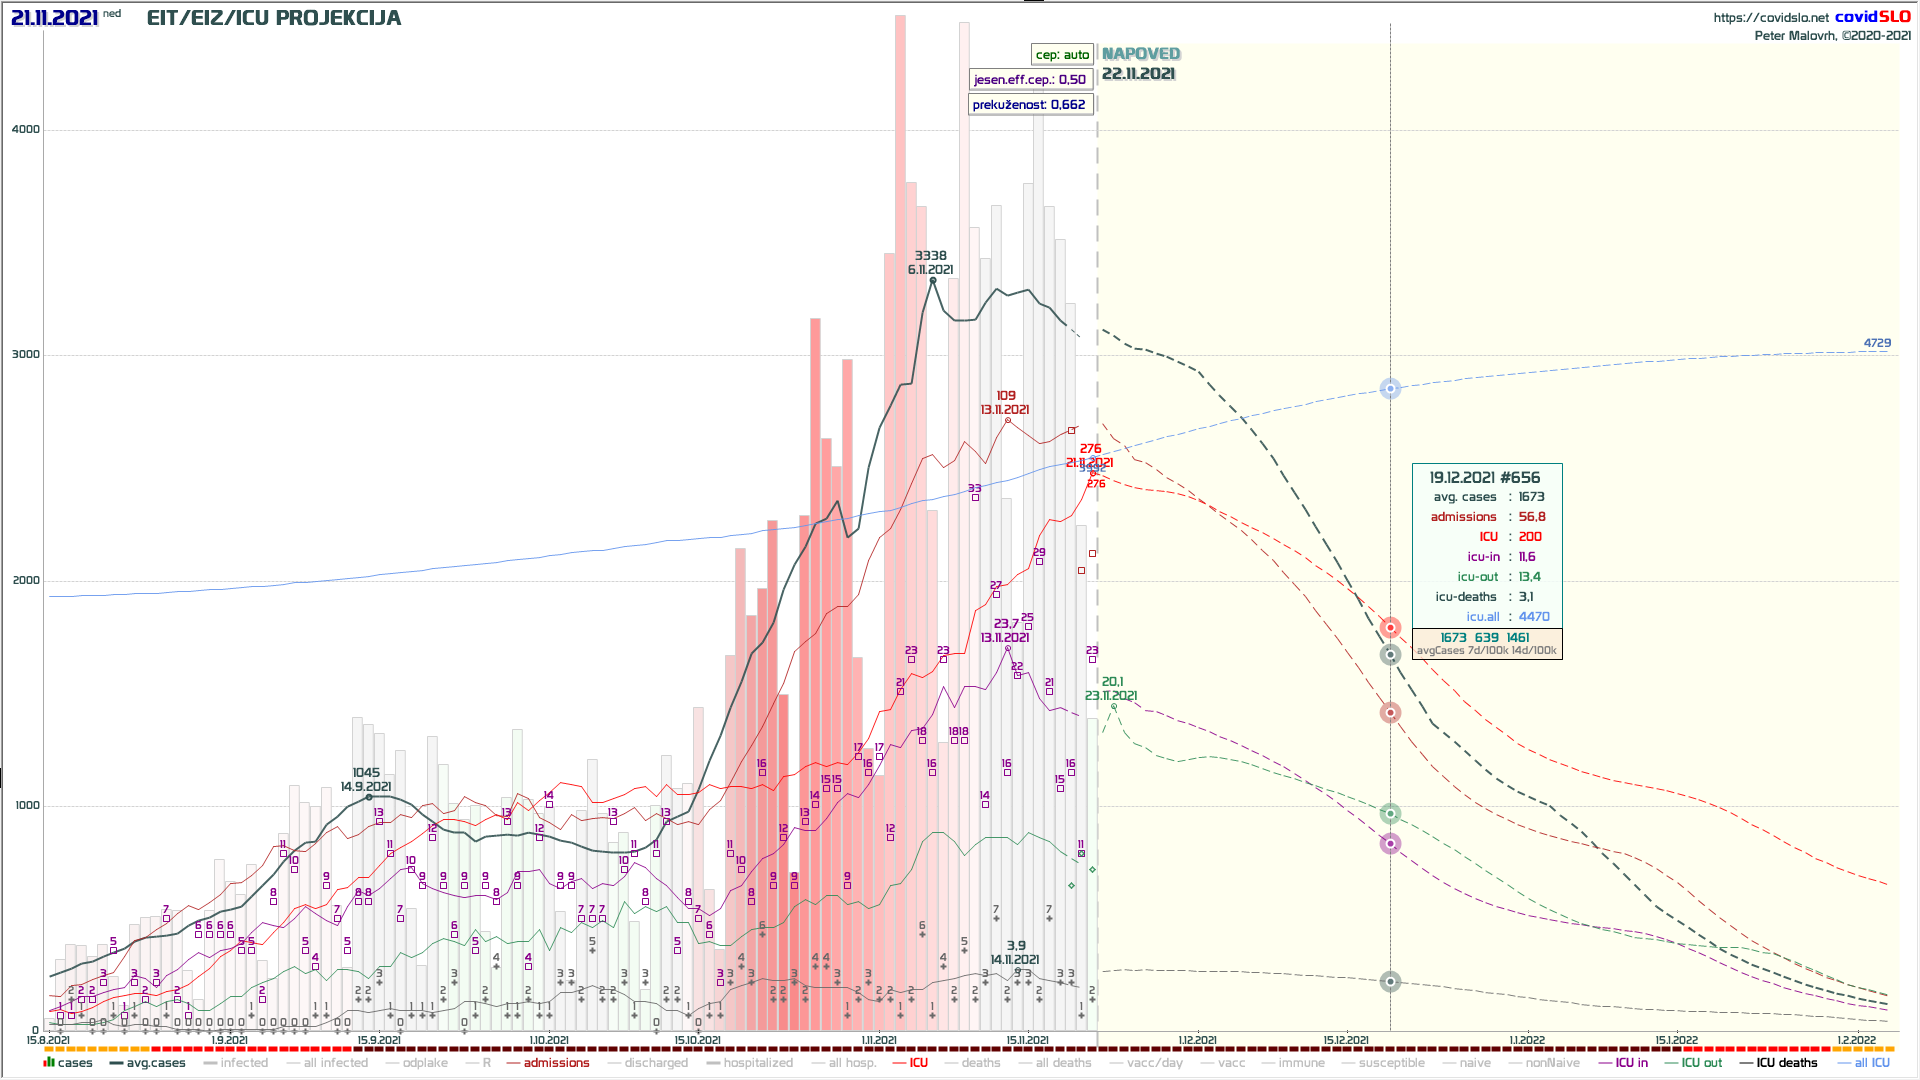This screenshot has width=1920, height=1080.
Task: Click the dark avg cases circle marker
Action: point(1390,655)
